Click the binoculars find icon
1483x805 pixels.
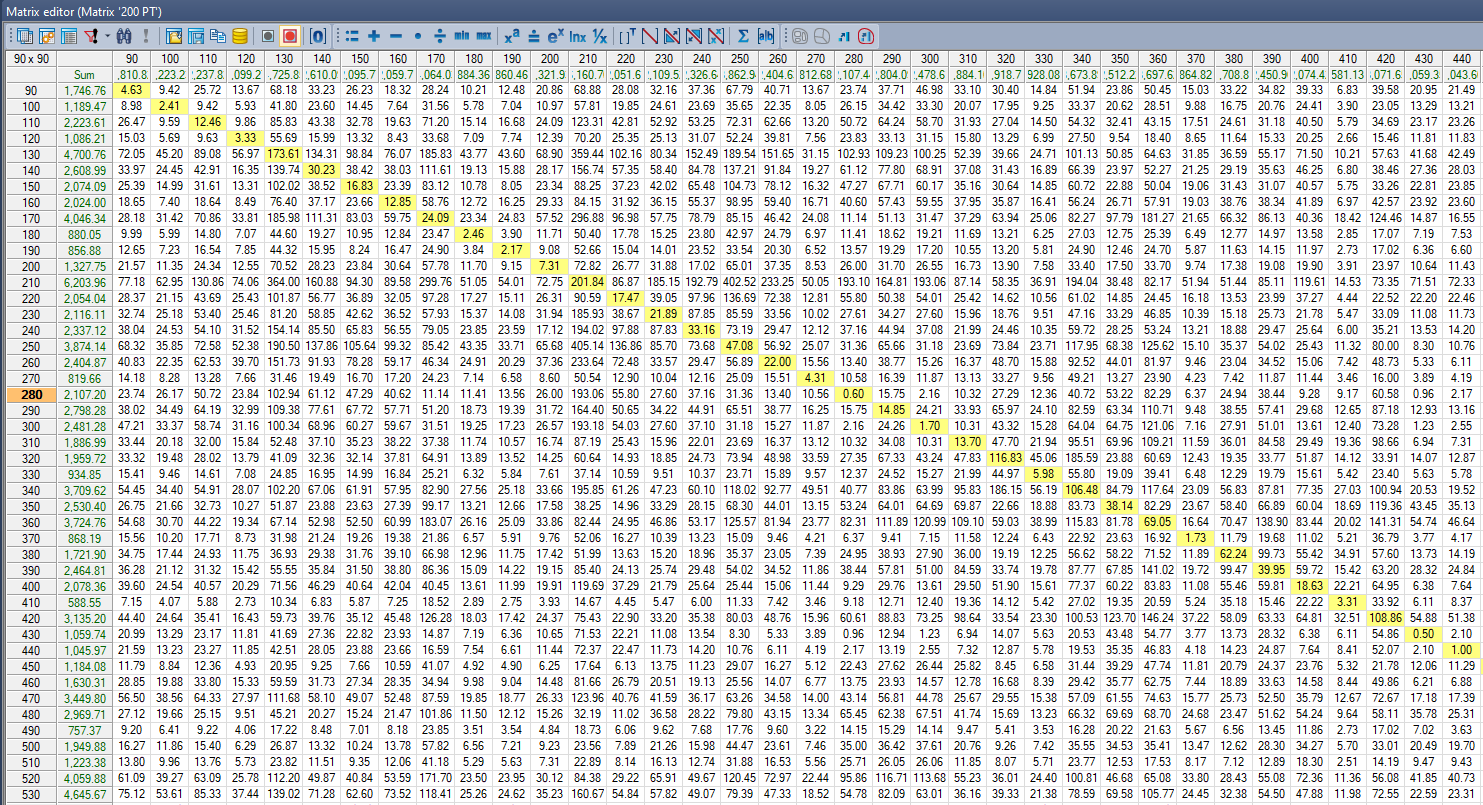pos(124,36)
